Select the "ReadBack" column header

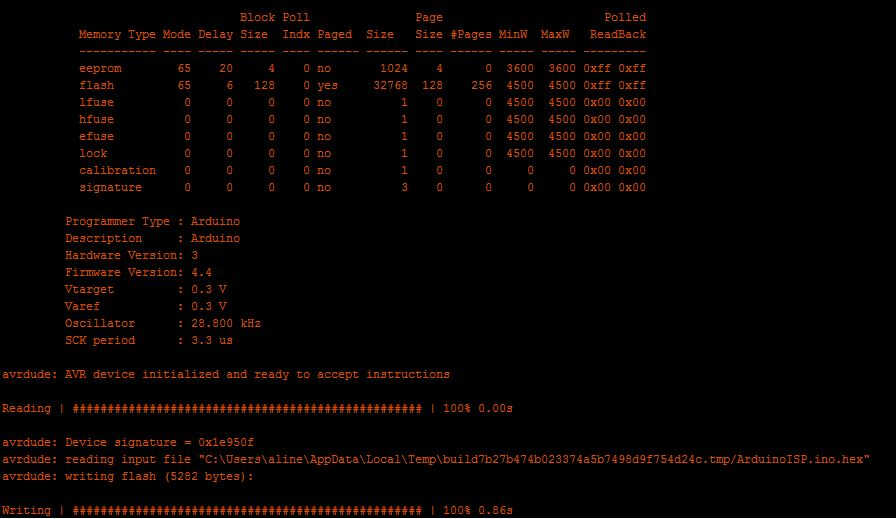pyautogui.click(x=618, y=34)
